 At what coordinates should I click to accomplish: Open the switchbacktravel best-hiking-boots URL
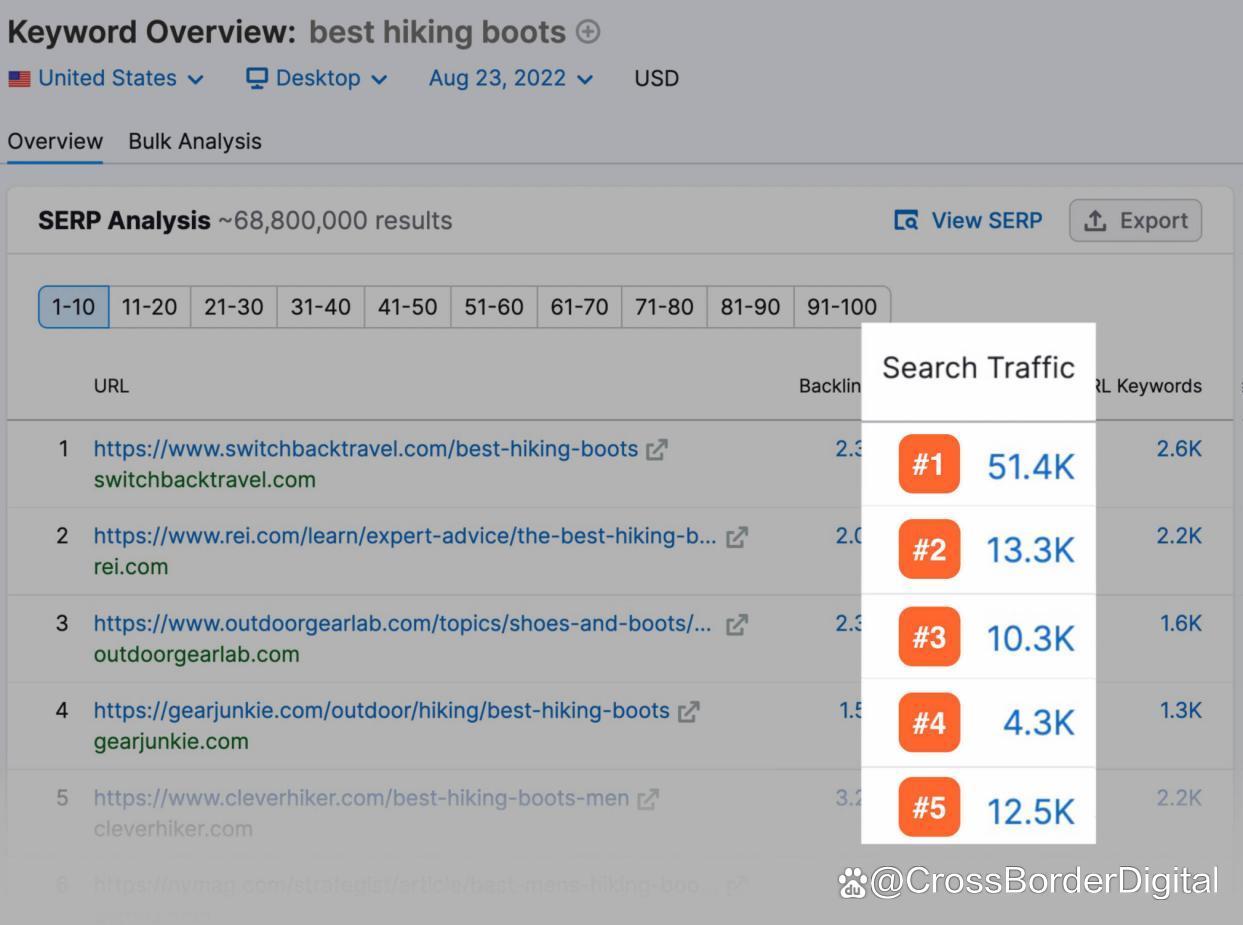click(365, 449)
